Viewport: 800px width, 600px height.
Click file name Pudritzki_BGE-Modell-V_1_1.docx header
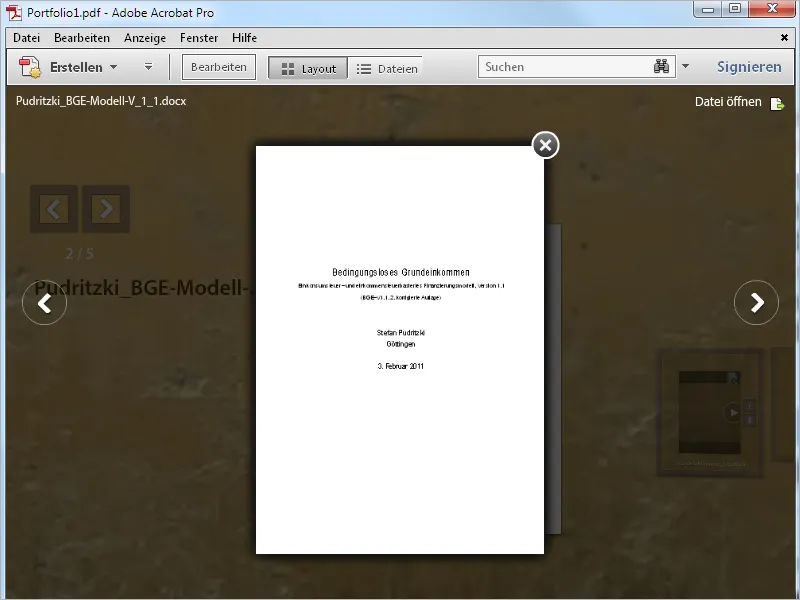[x=101, y=101]
